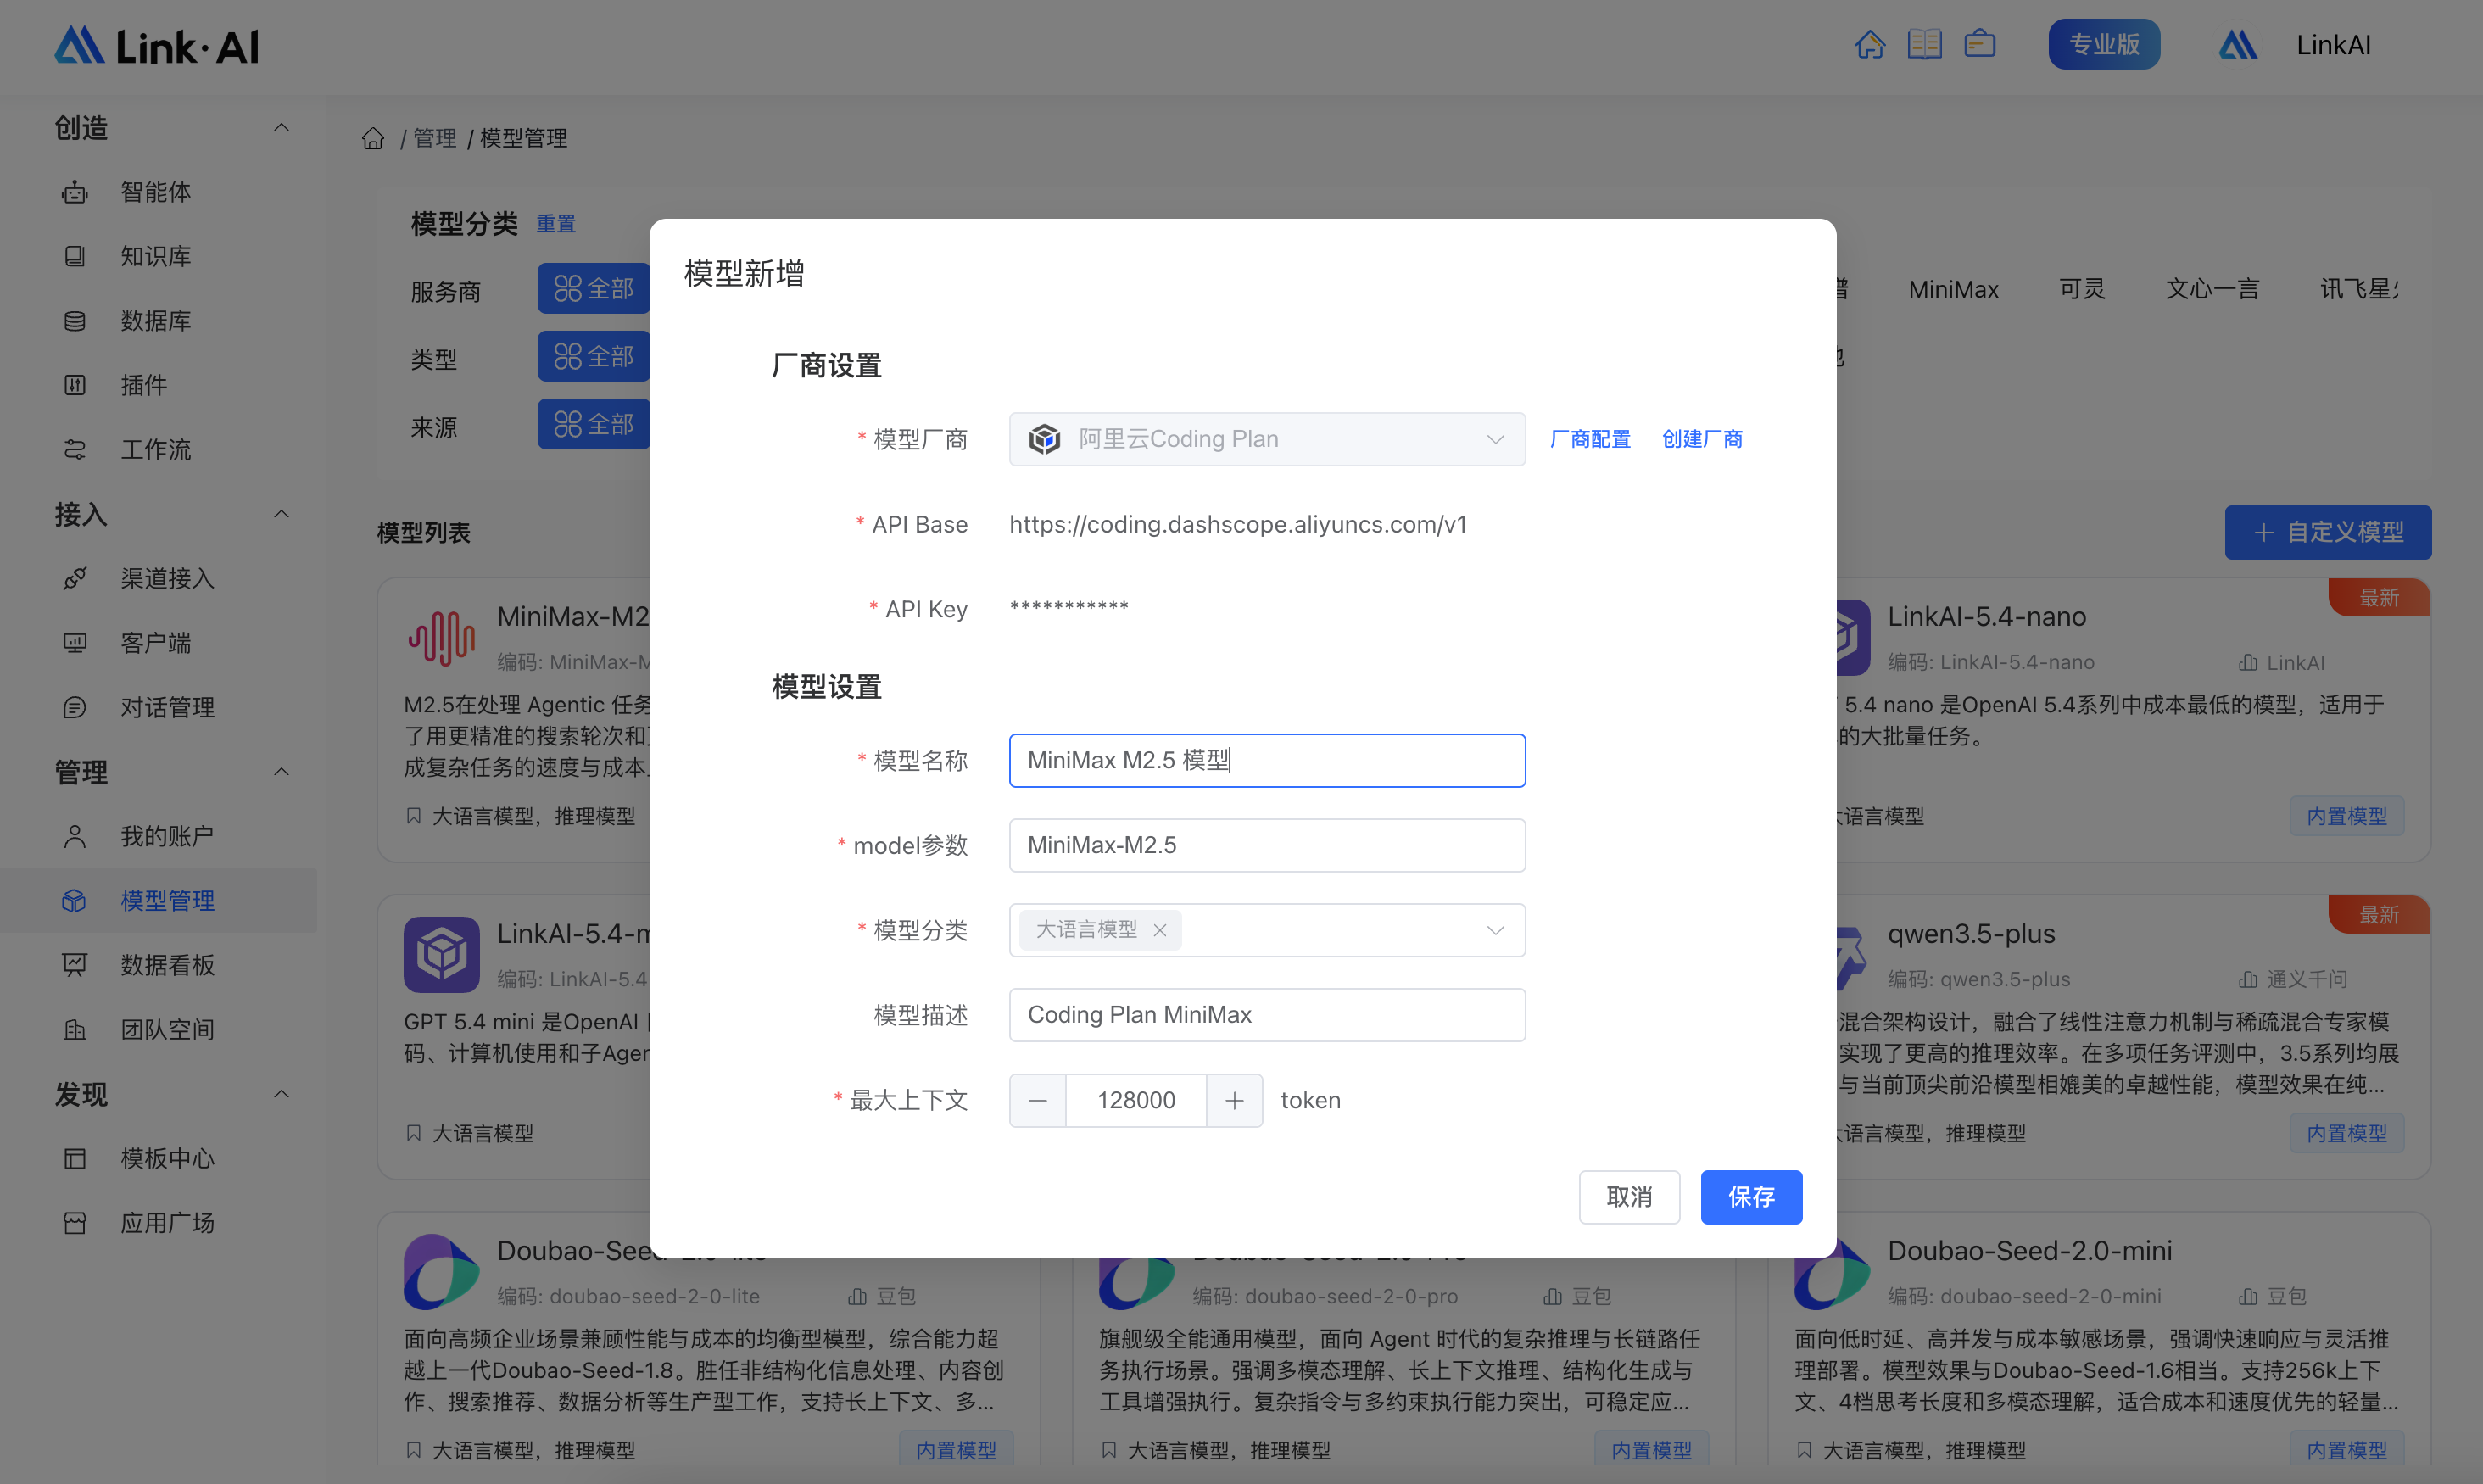Open 知识库 in sidebar

coord(155,256)
